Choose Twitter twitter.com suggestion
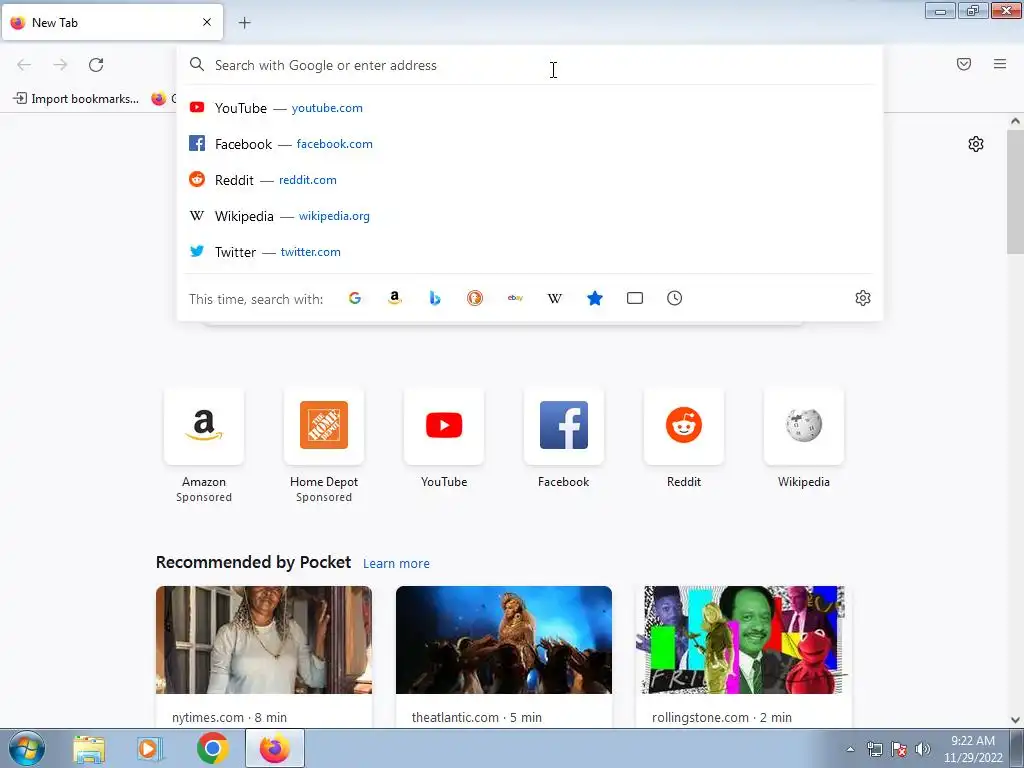Image resolution: width=1024 pixels, height=768 pixels. (529, 251)
